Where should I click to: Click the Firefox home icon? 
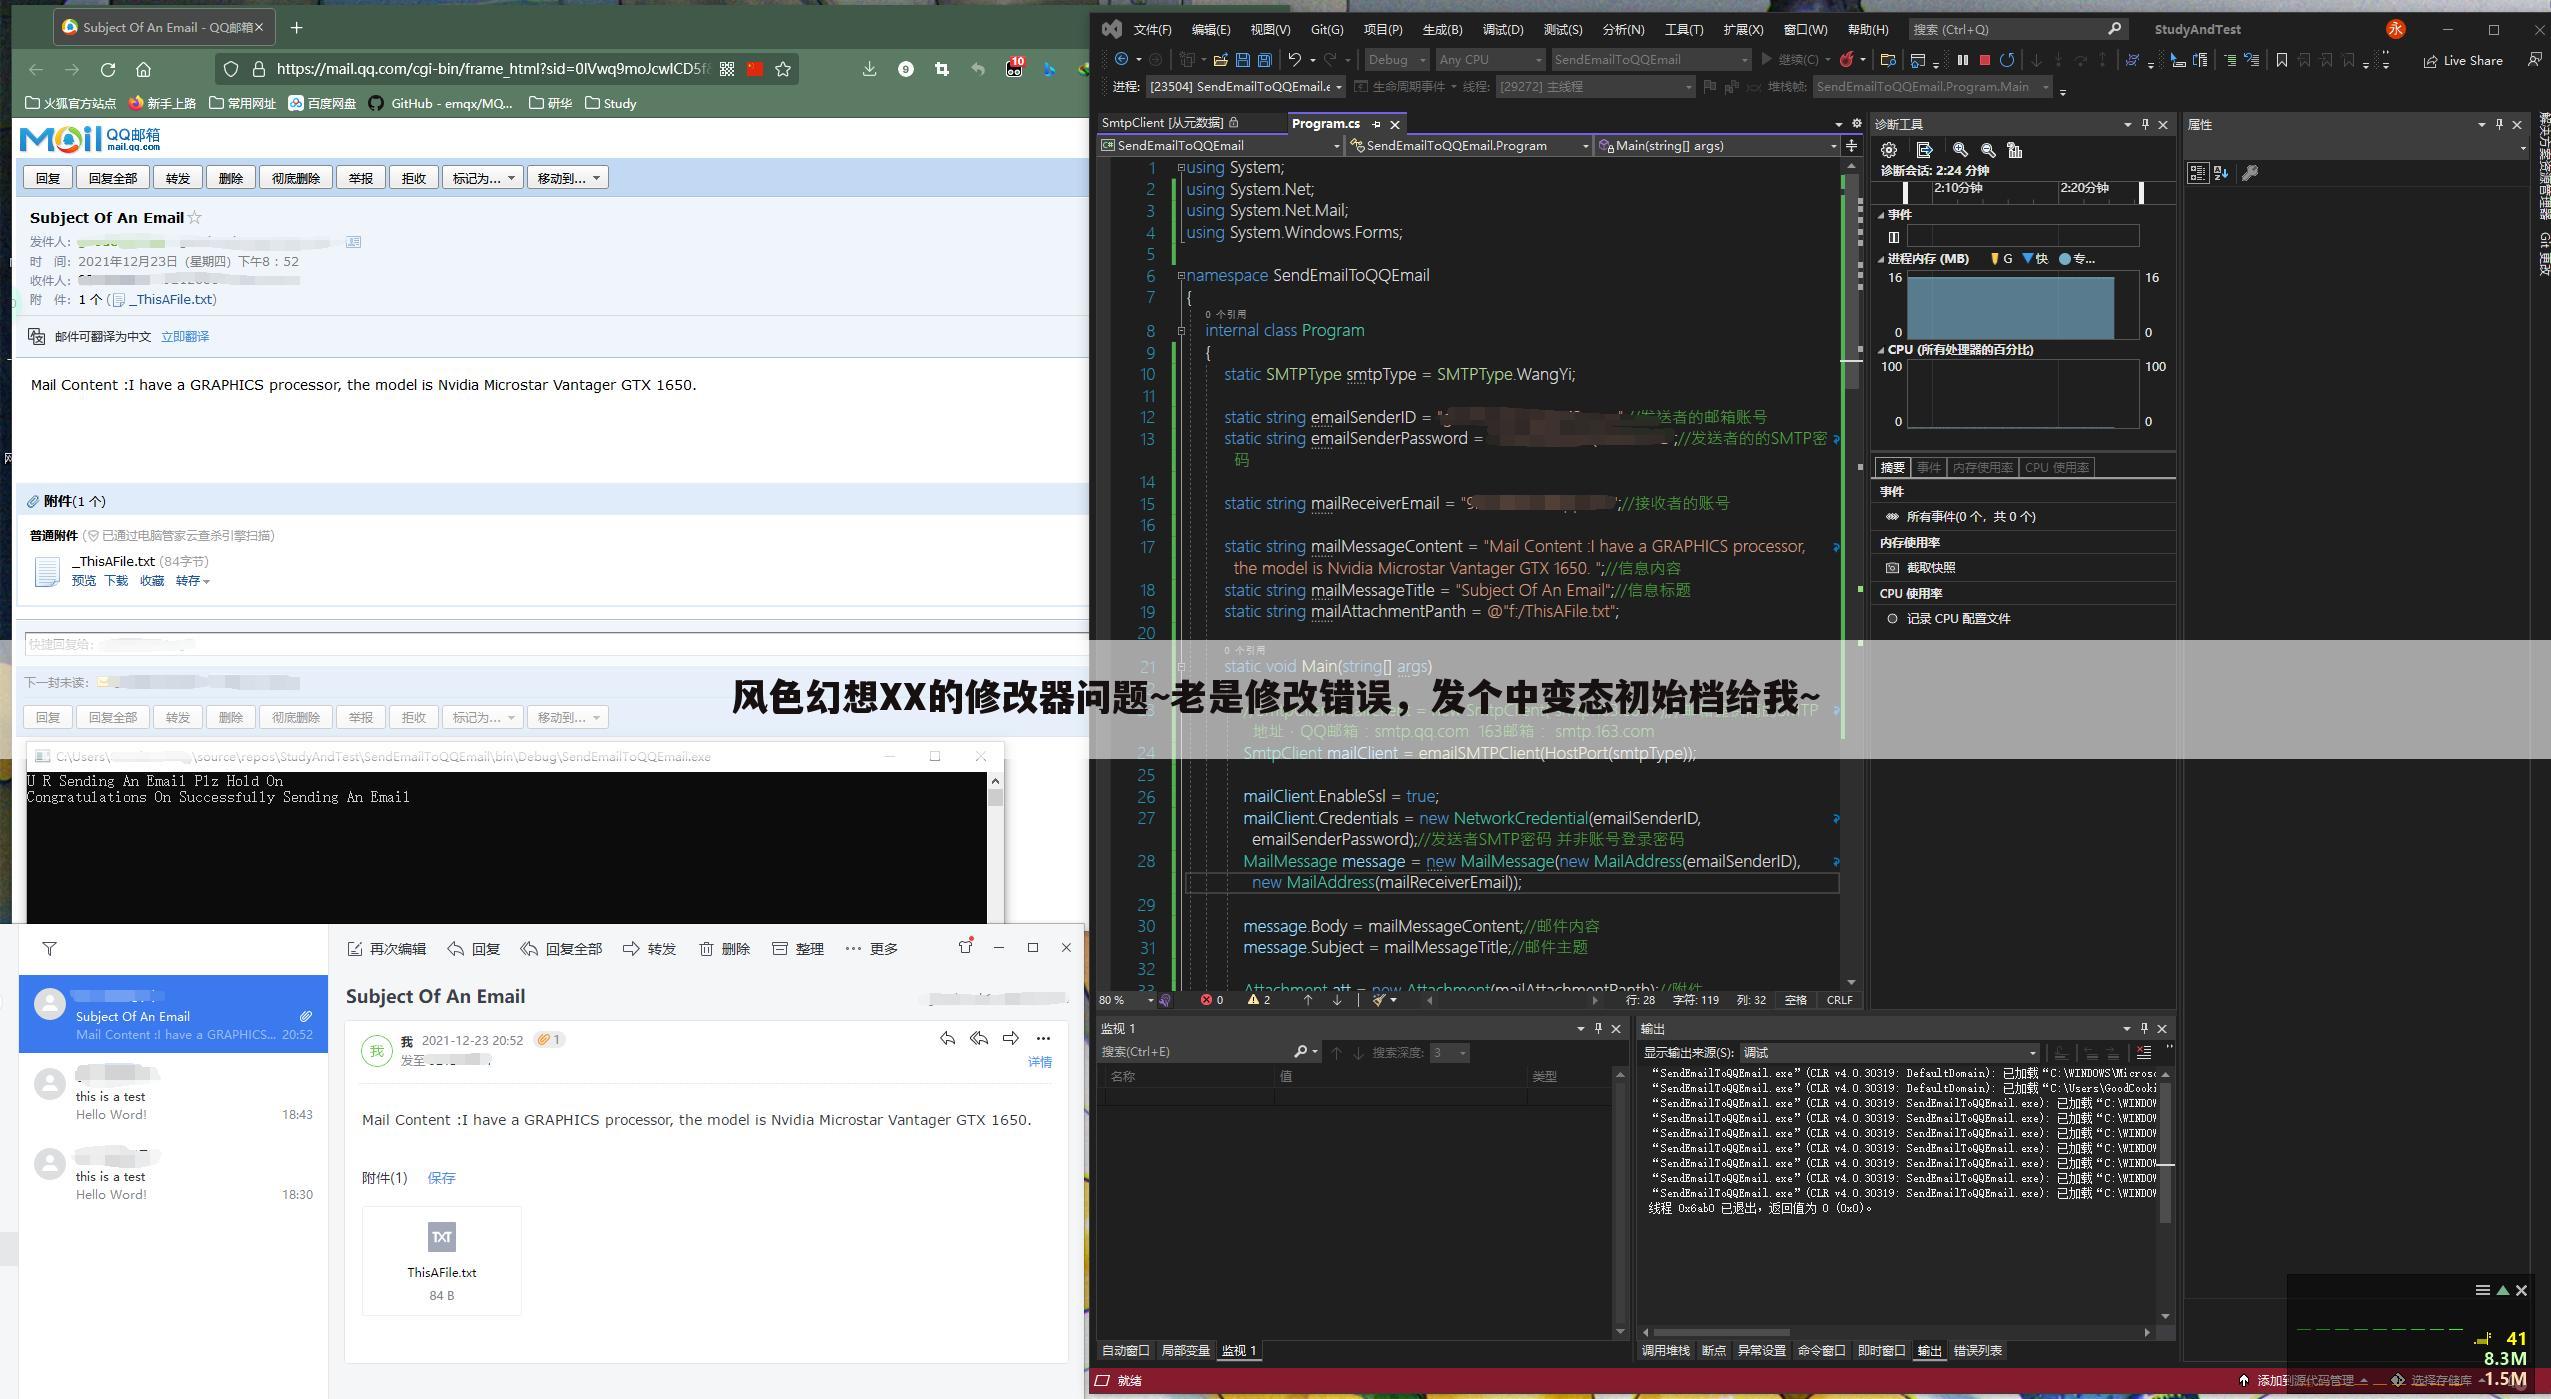[x=144, y=69]
